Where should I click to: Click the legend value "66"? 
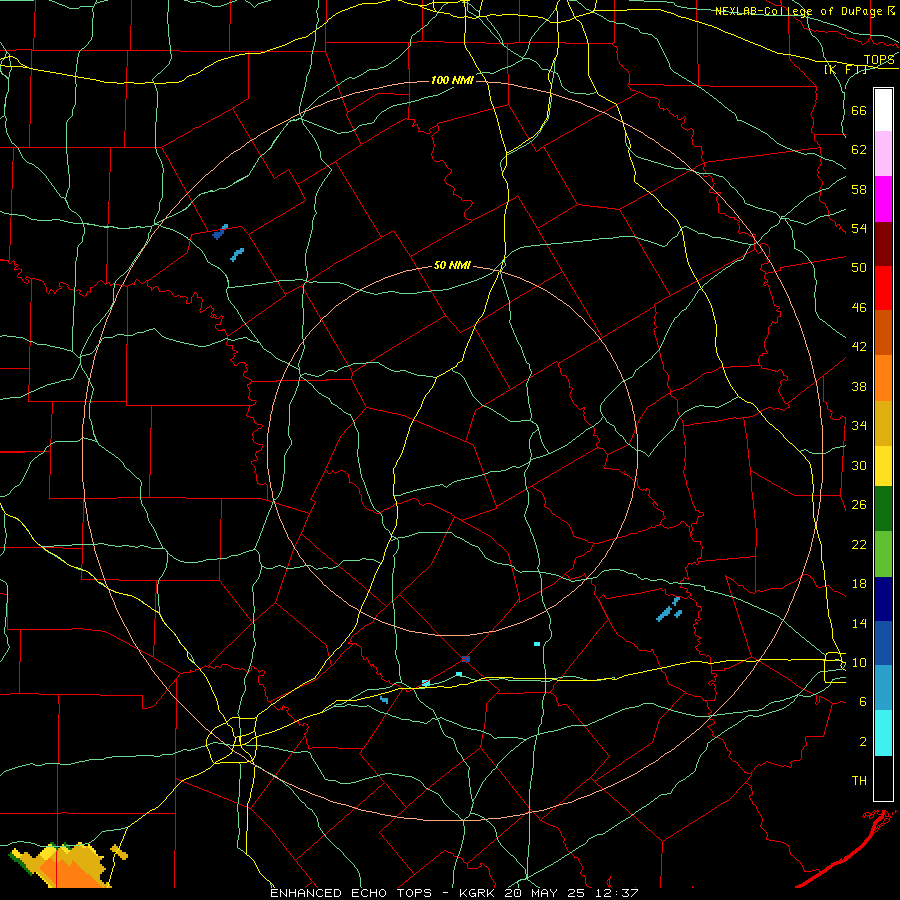pyautogui.click(x=859, y=110)
